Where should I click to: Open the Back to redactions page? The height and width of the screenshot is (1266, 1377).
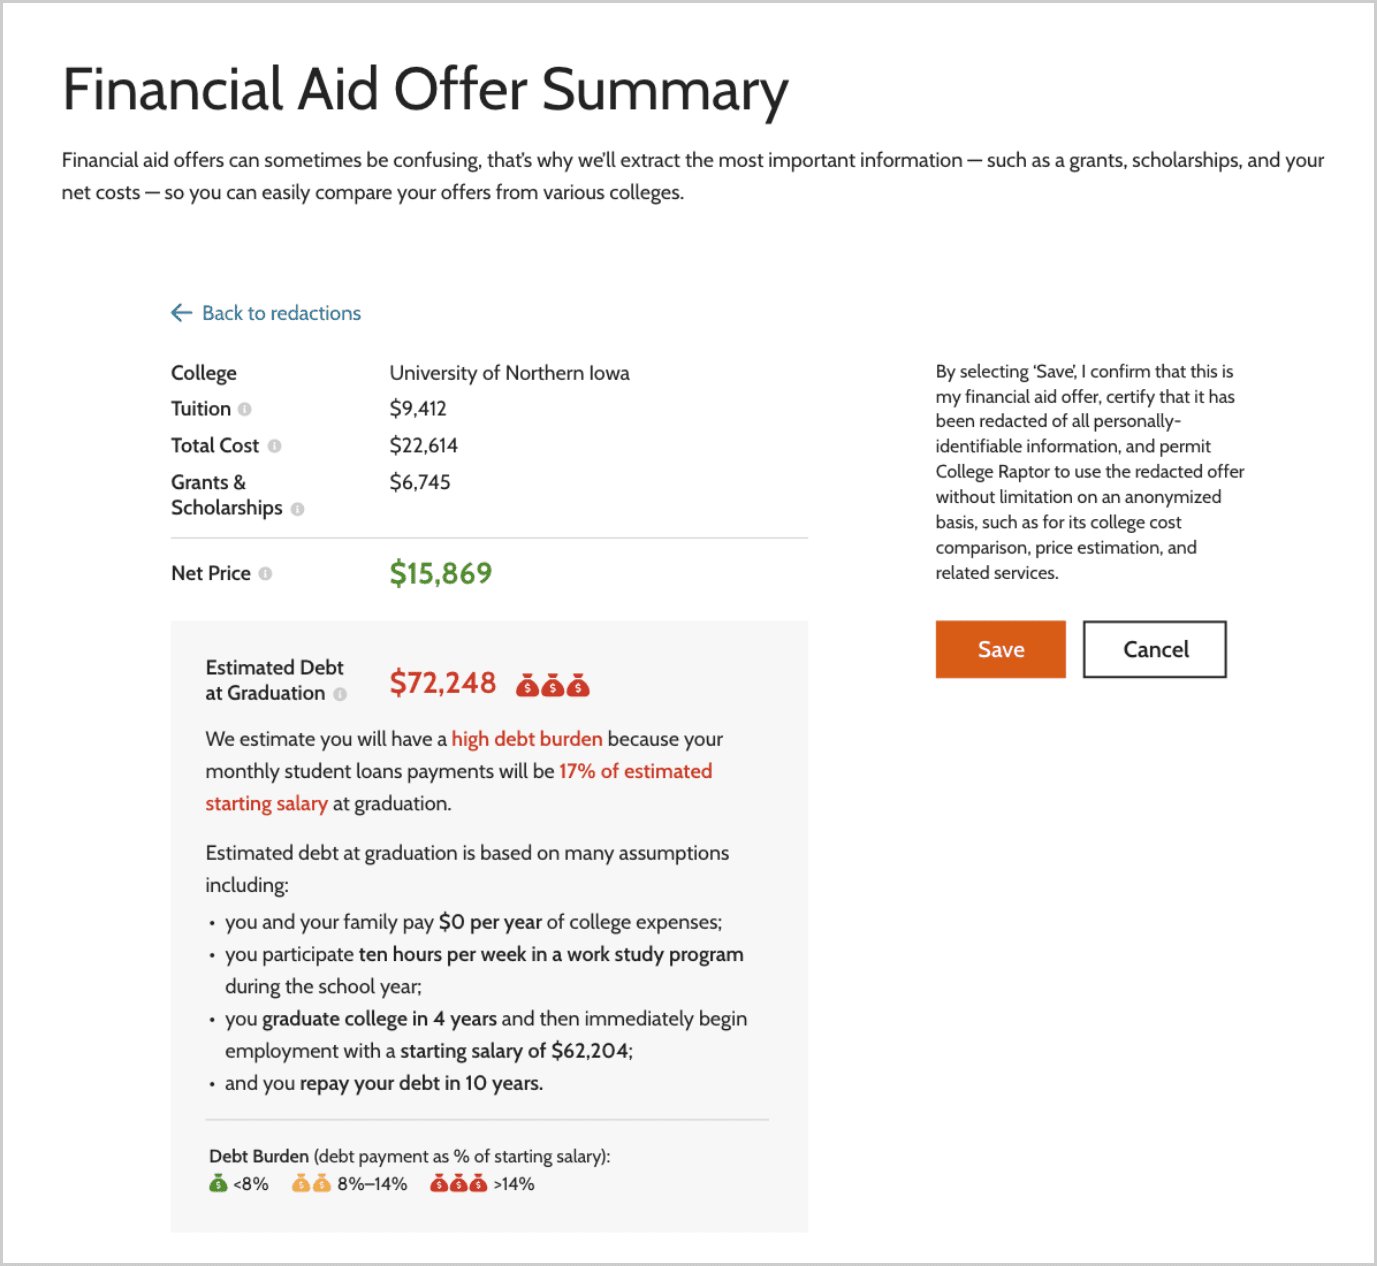(x=280, y=313)
